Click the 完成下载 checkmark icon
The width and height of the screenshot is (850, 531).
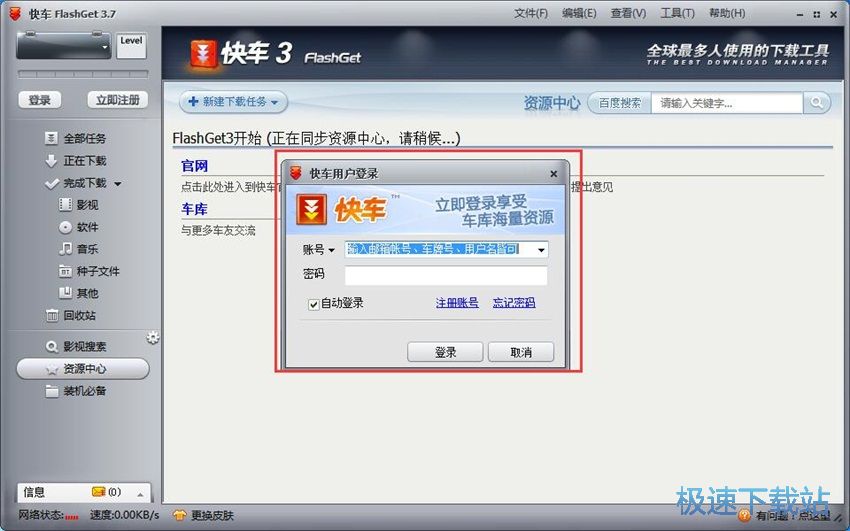[51, 183]
